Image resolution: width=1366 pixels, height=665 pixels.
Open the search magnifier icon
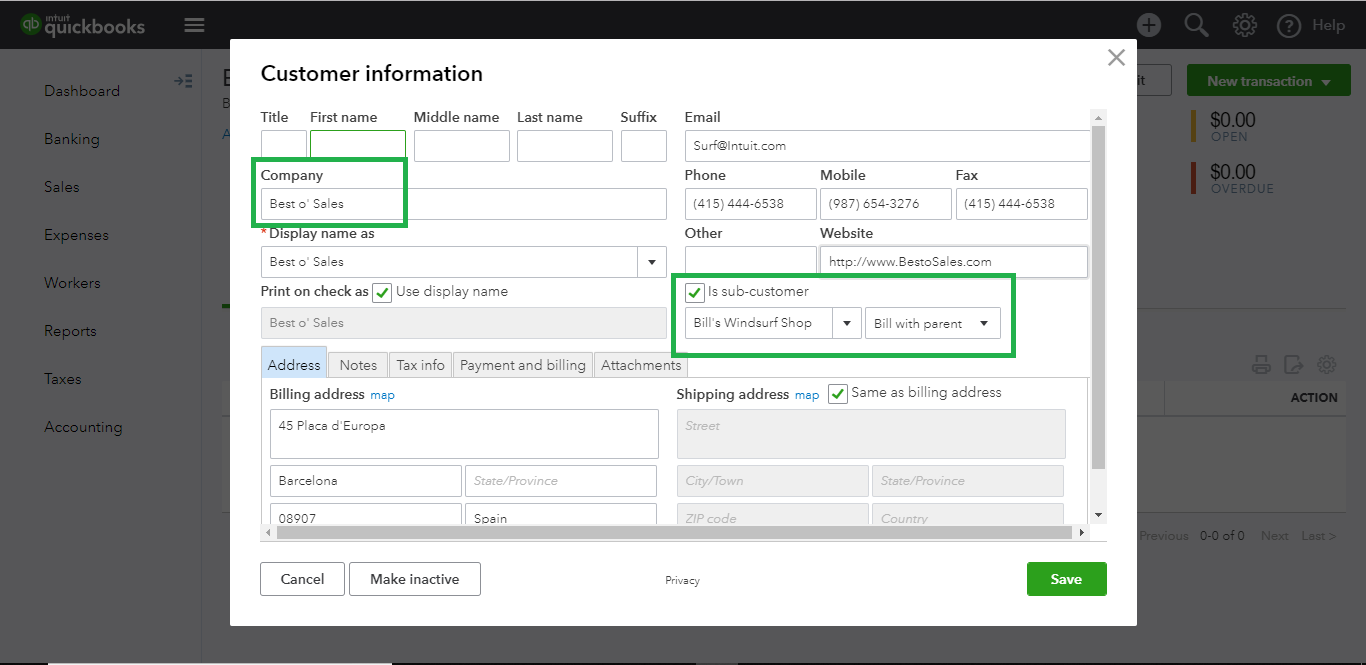click(1197, 25)
